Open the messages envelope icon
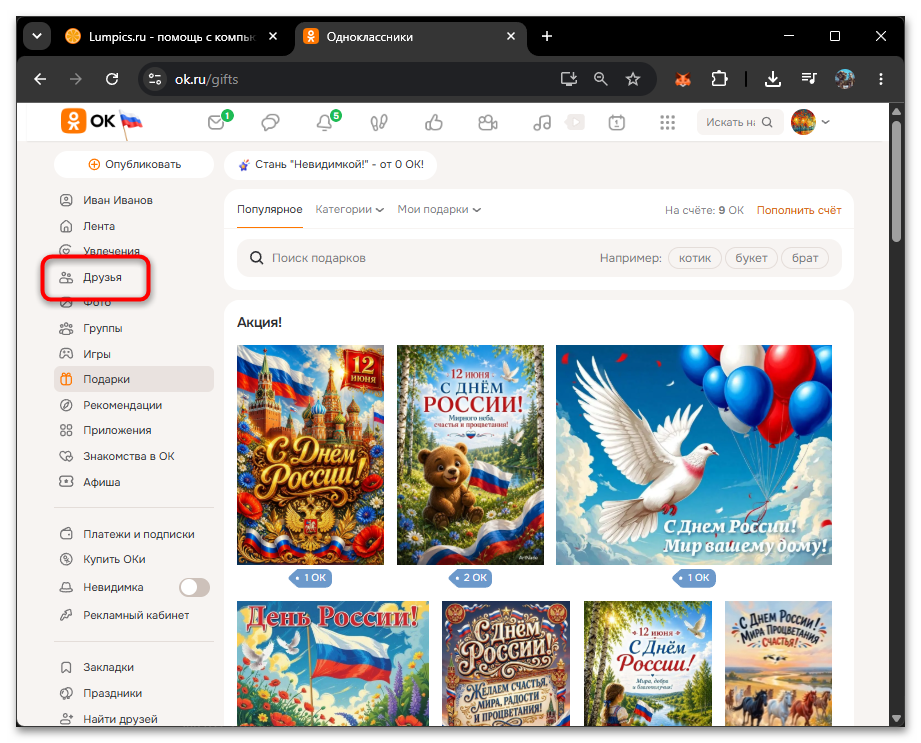The height and width of the screenshot is (743, 921). tap(217, 122)
